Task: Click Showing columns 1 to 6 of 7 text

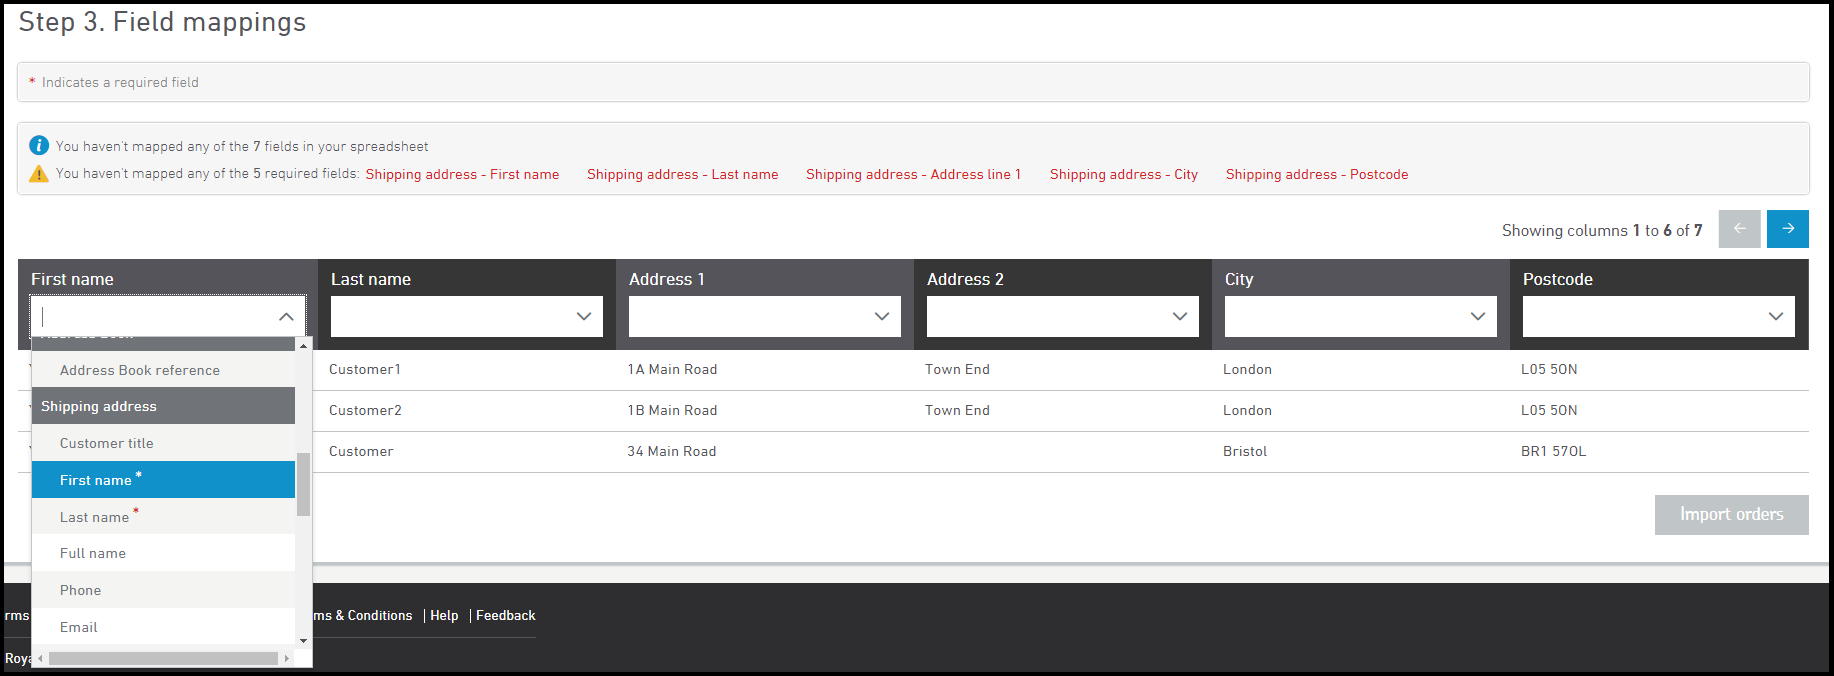Action: point(1602,230)
